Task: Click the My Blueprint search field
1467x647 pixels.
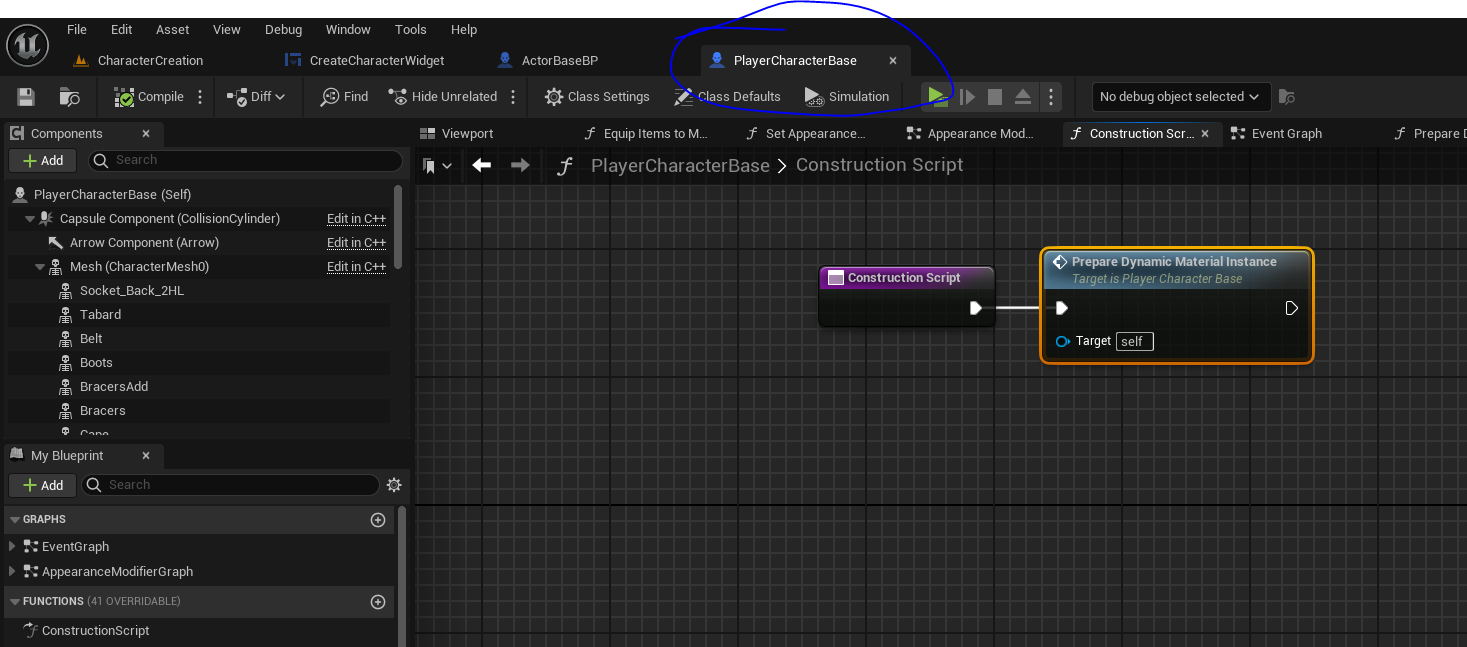Action: pyautogui.click(x=230, y=485)
